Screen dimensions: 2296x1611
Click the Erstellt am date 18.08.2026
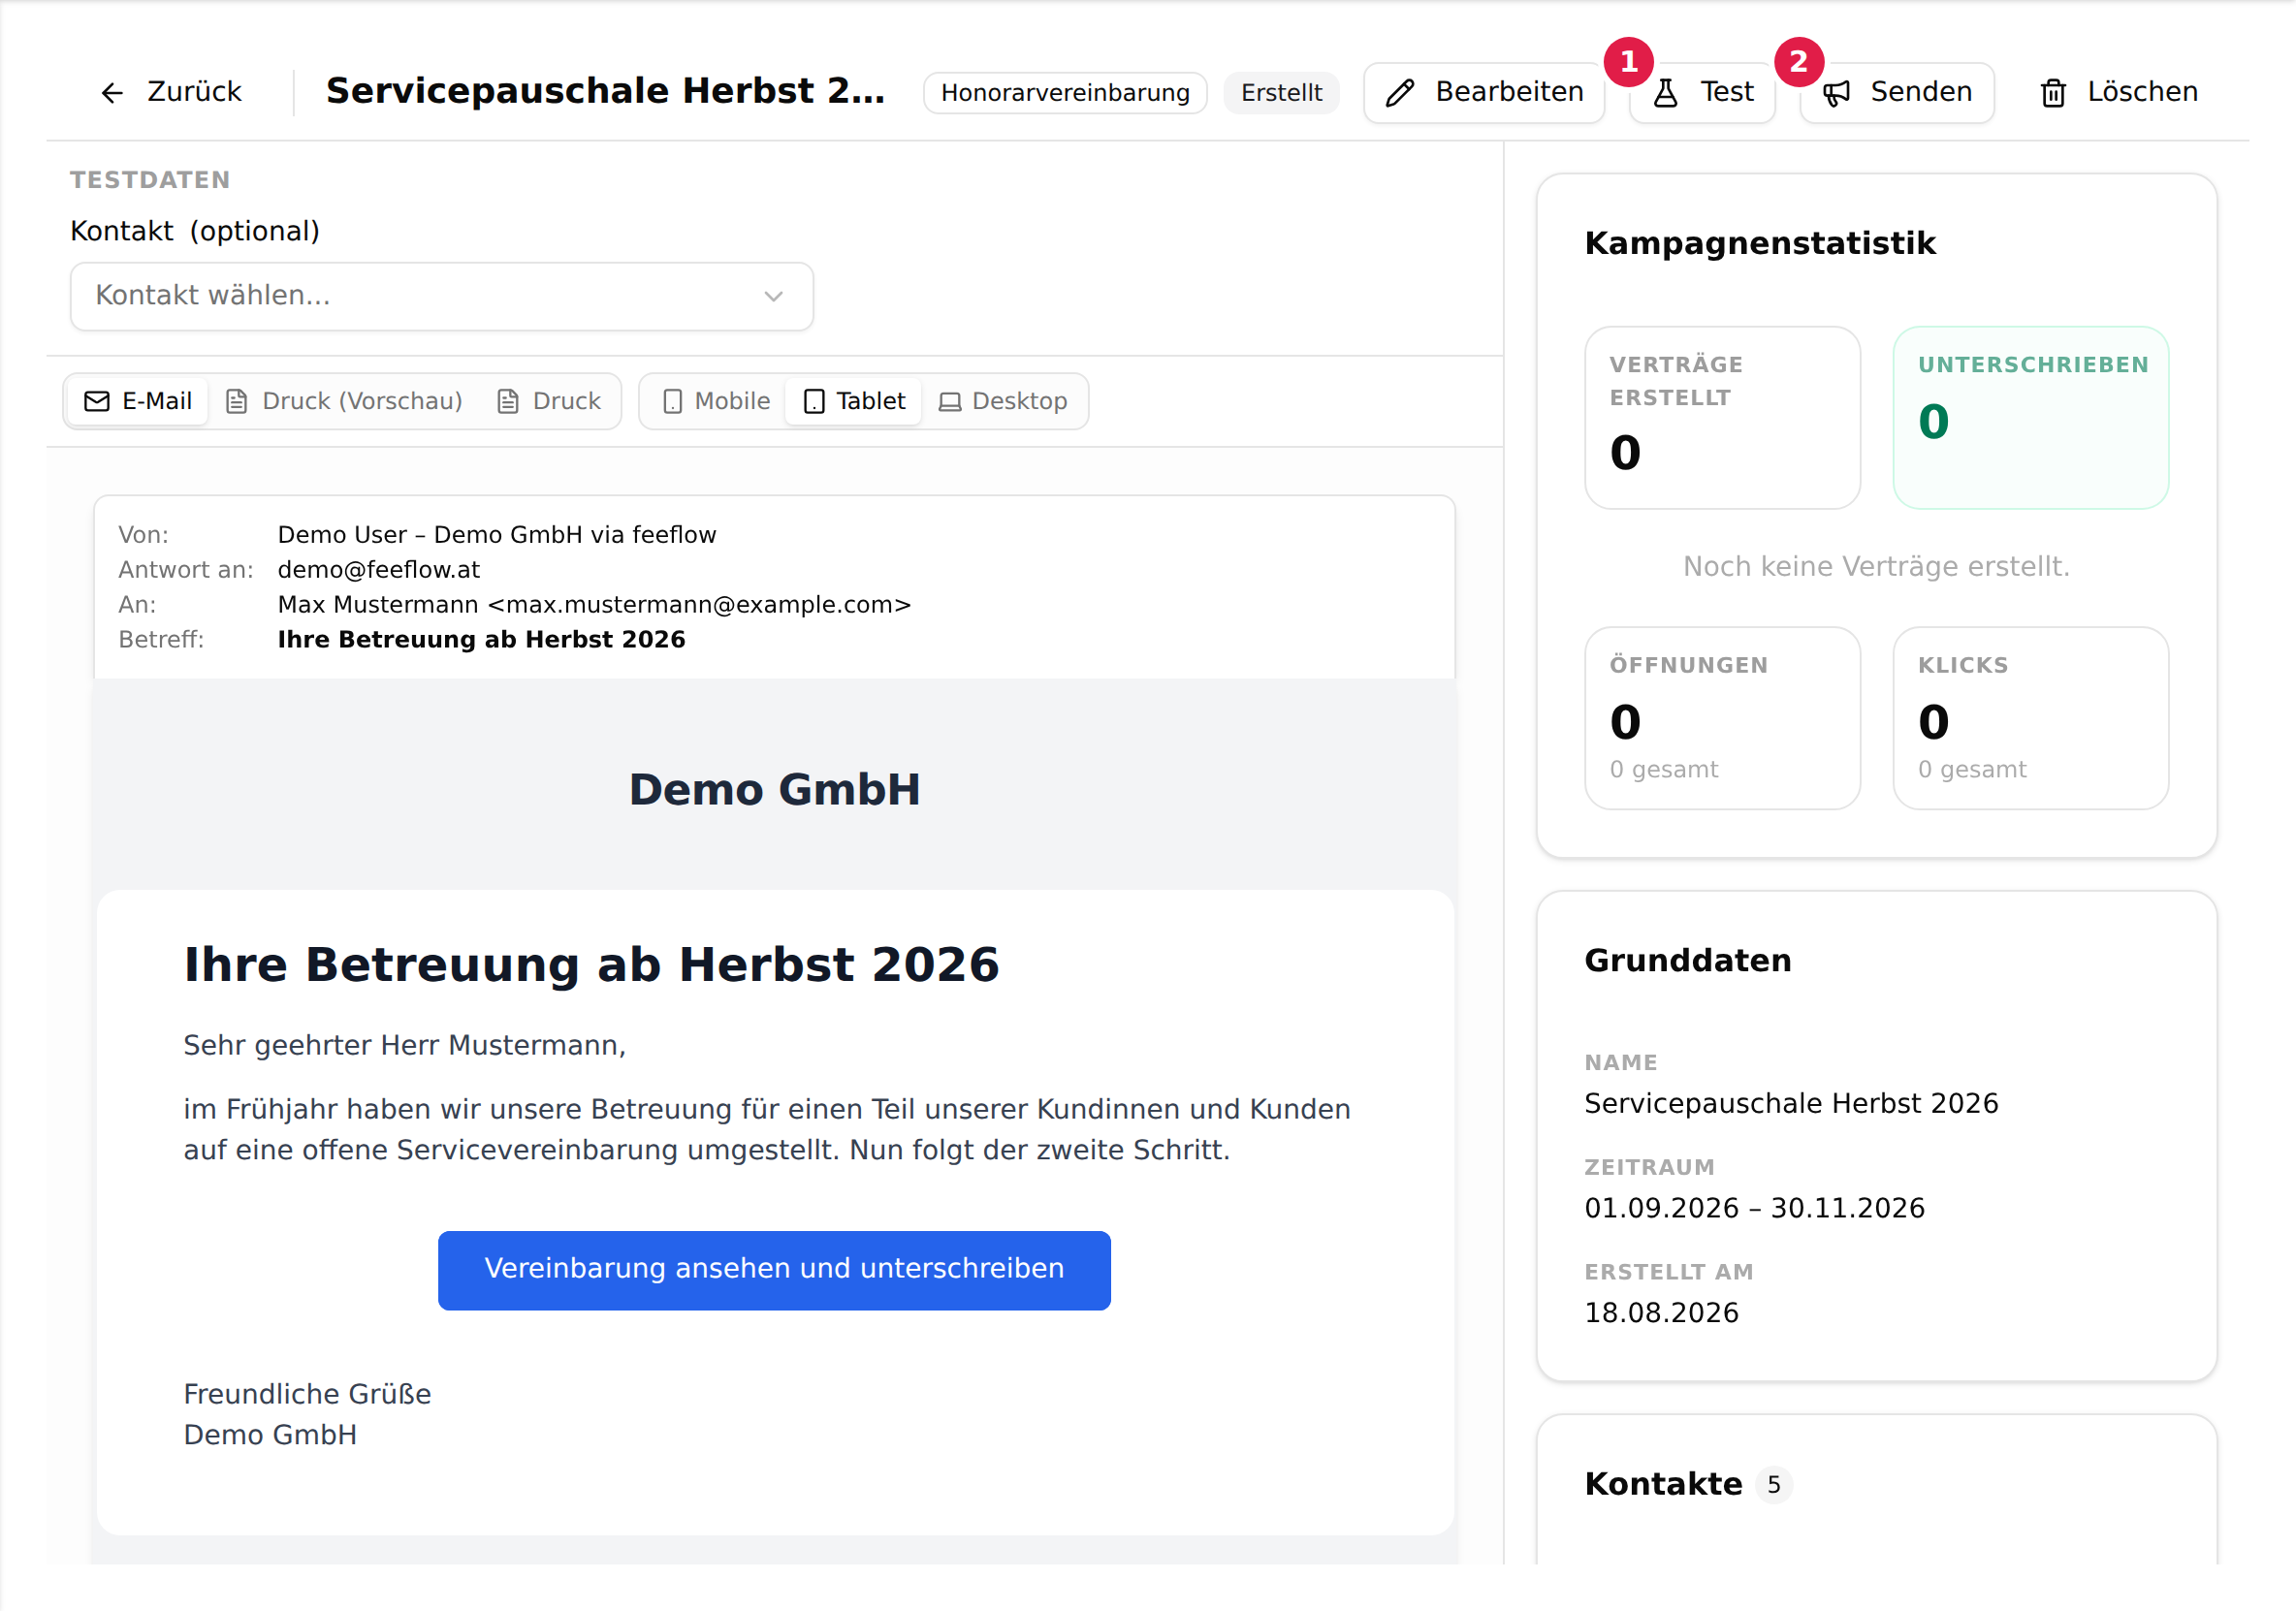tap(1662, 1313)
